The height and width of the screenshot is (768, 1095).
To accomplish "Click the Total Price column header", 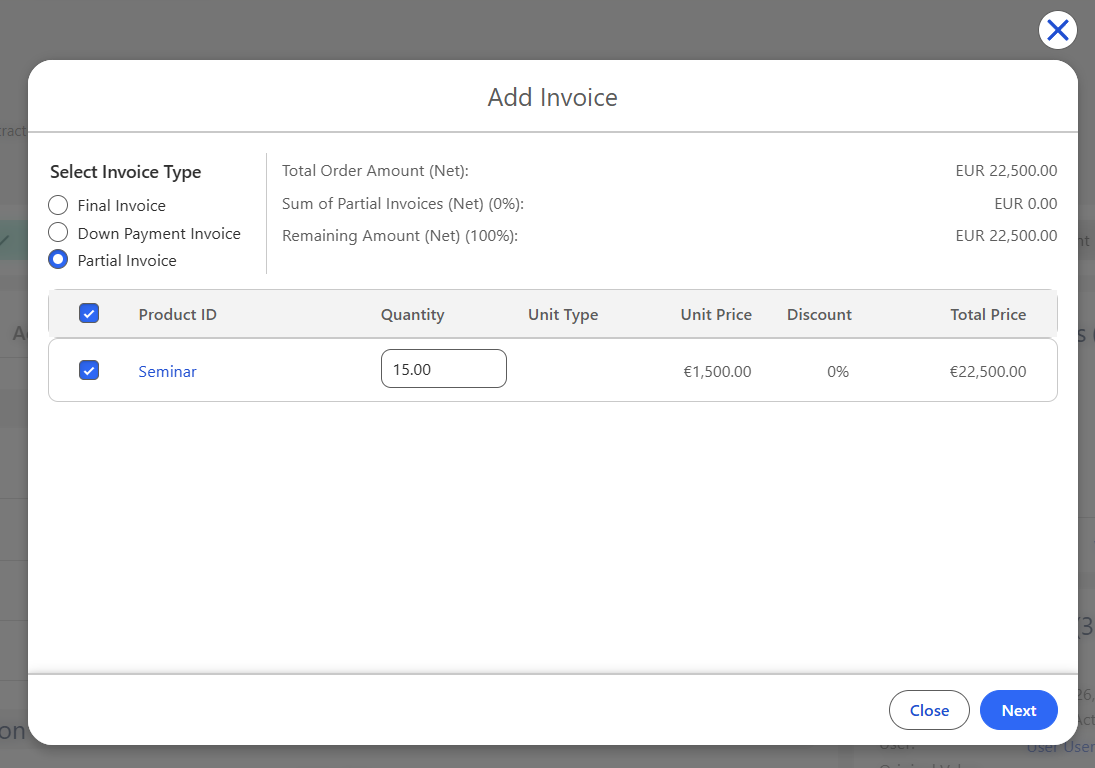I will point(988,315).
